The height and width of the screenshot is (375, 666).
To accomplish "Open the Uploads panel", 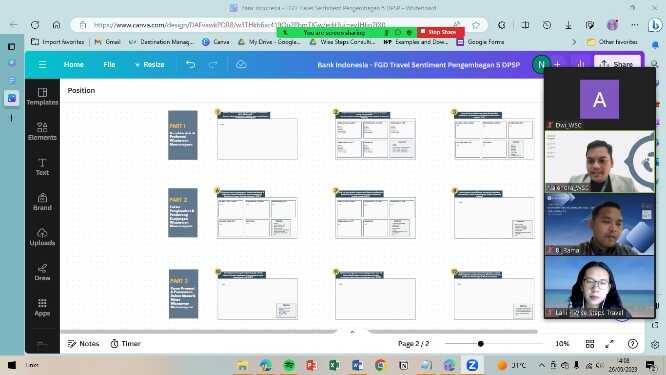I will click(42, 237).
